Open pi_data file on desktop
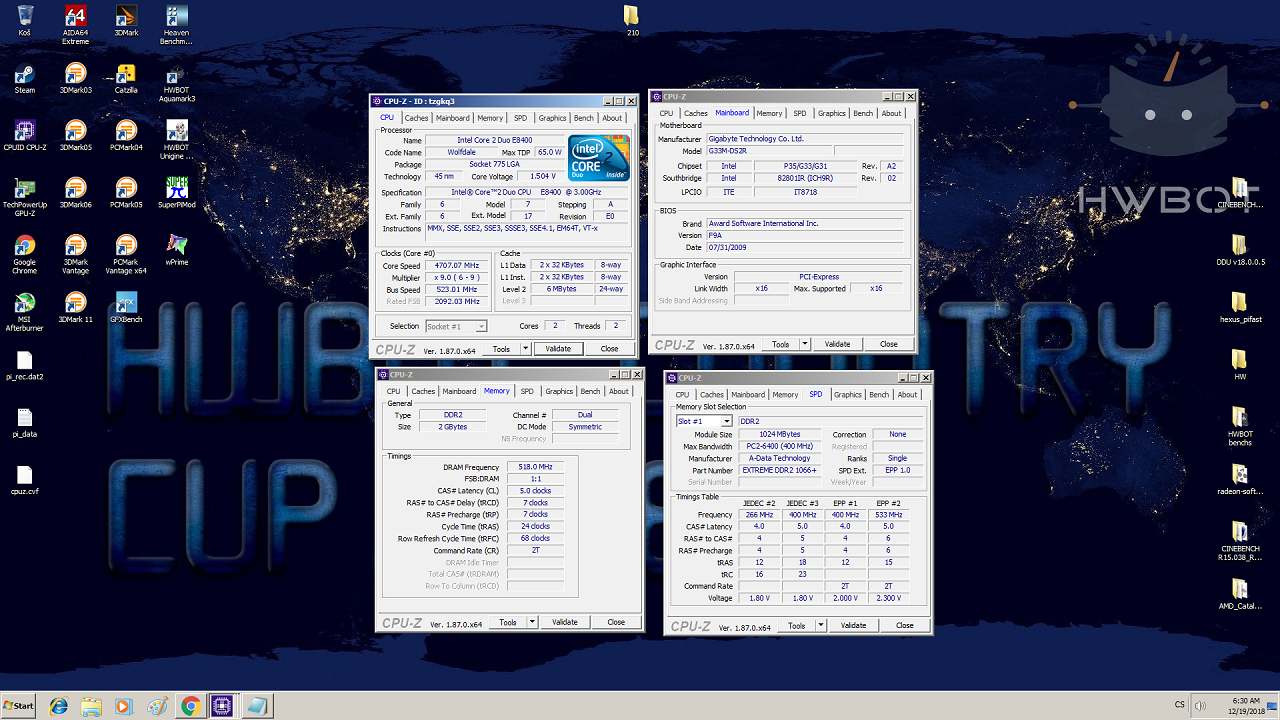 (24, 423)
